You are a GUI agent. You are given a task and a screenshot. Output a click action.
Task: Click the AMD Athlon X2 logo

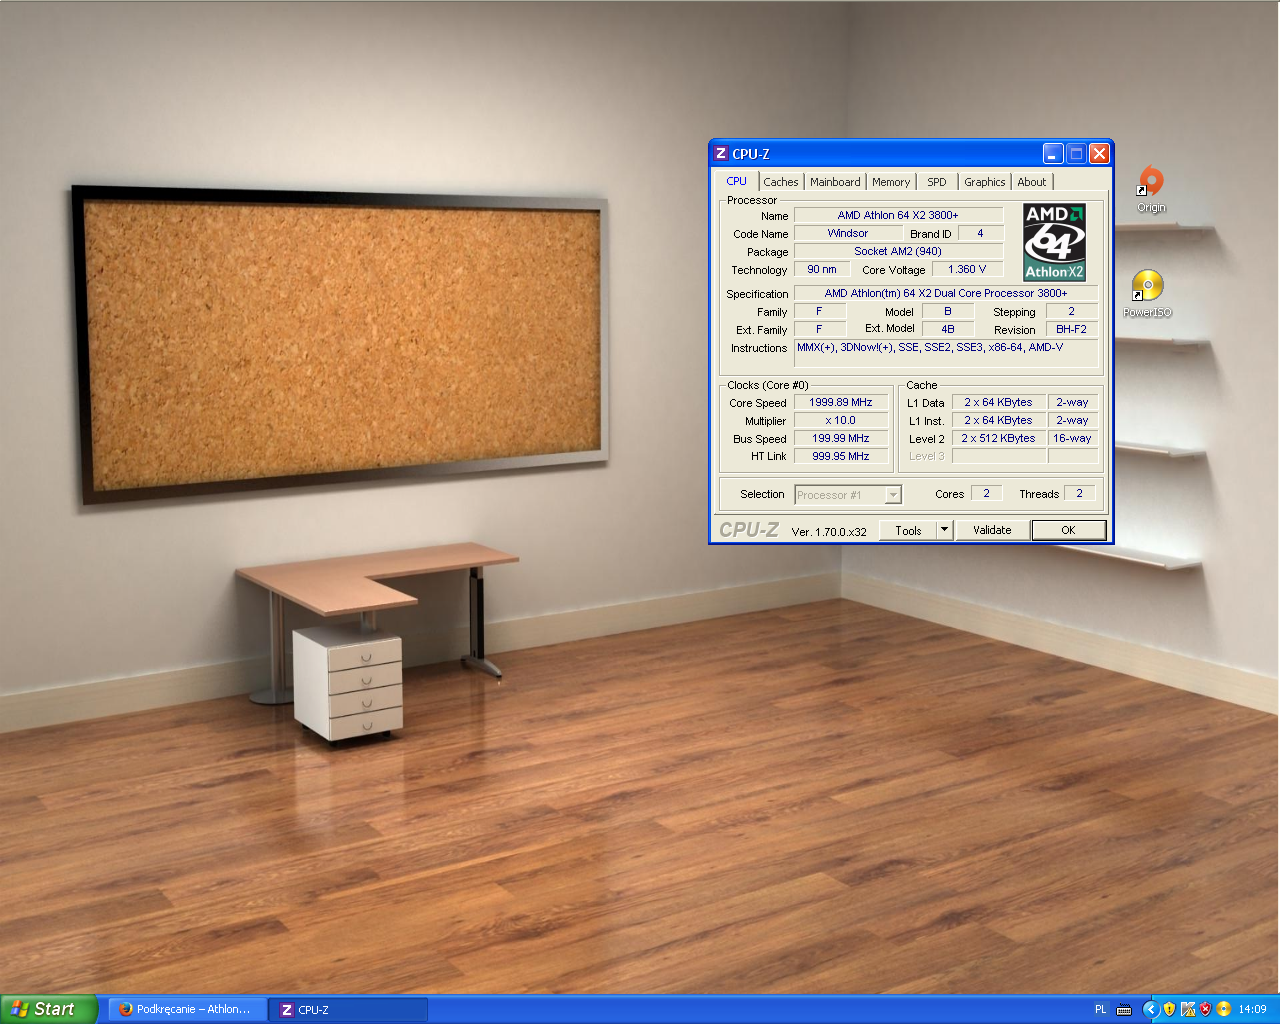1054,243
